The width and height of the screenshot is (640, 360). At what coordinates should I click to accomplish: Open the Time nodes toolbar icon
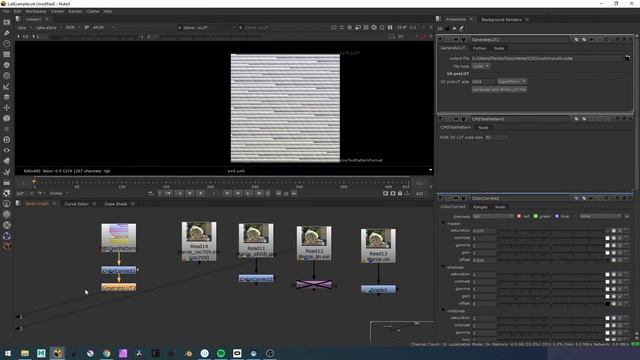pyautogui.click(x=7, y=43)
